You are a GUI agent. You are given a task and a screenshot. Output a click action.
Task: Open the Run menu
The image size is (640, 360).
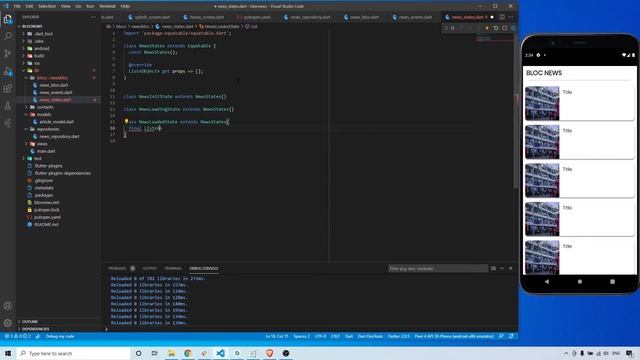point(90,6)
